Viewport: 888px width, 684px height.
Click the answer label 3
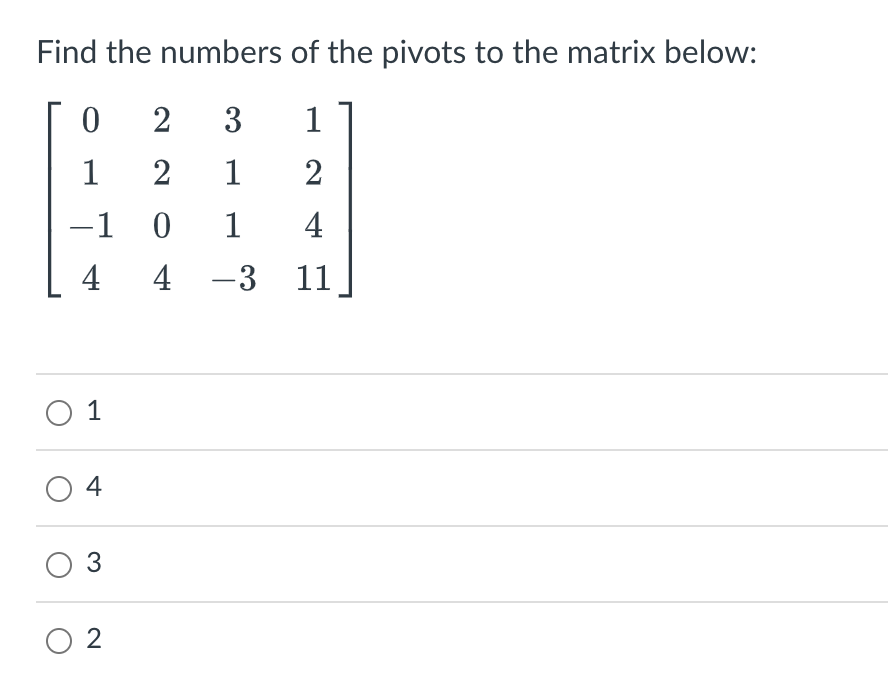tap(92, 564)
